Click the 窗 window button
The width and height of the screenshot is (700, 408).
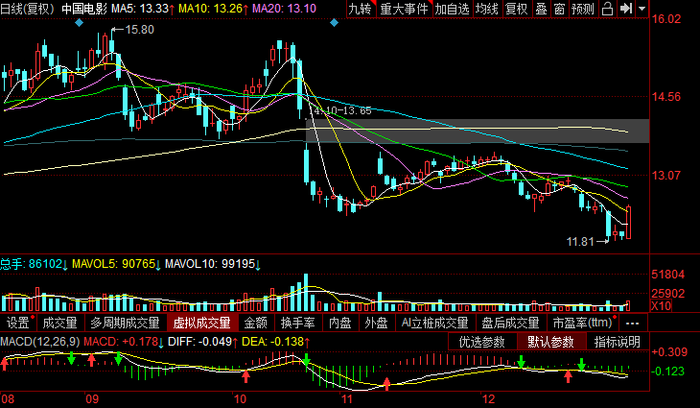[x=559, y=8]
